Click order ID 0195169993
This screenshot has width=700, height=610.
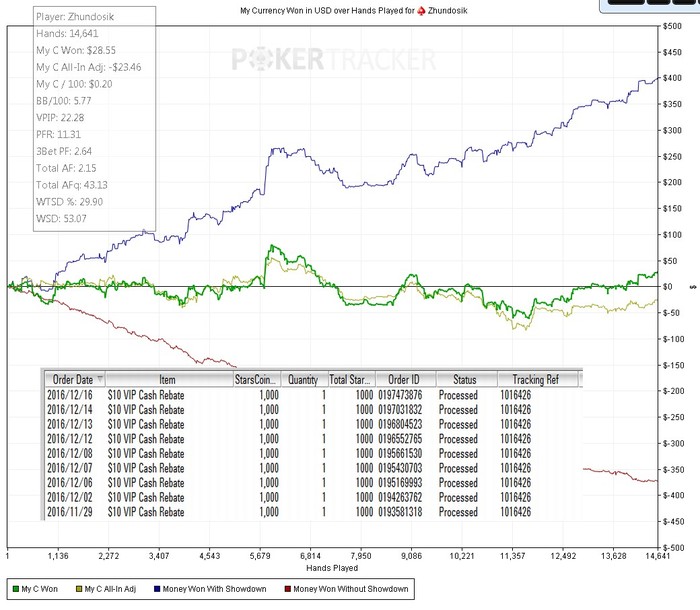tap(400, 483)
